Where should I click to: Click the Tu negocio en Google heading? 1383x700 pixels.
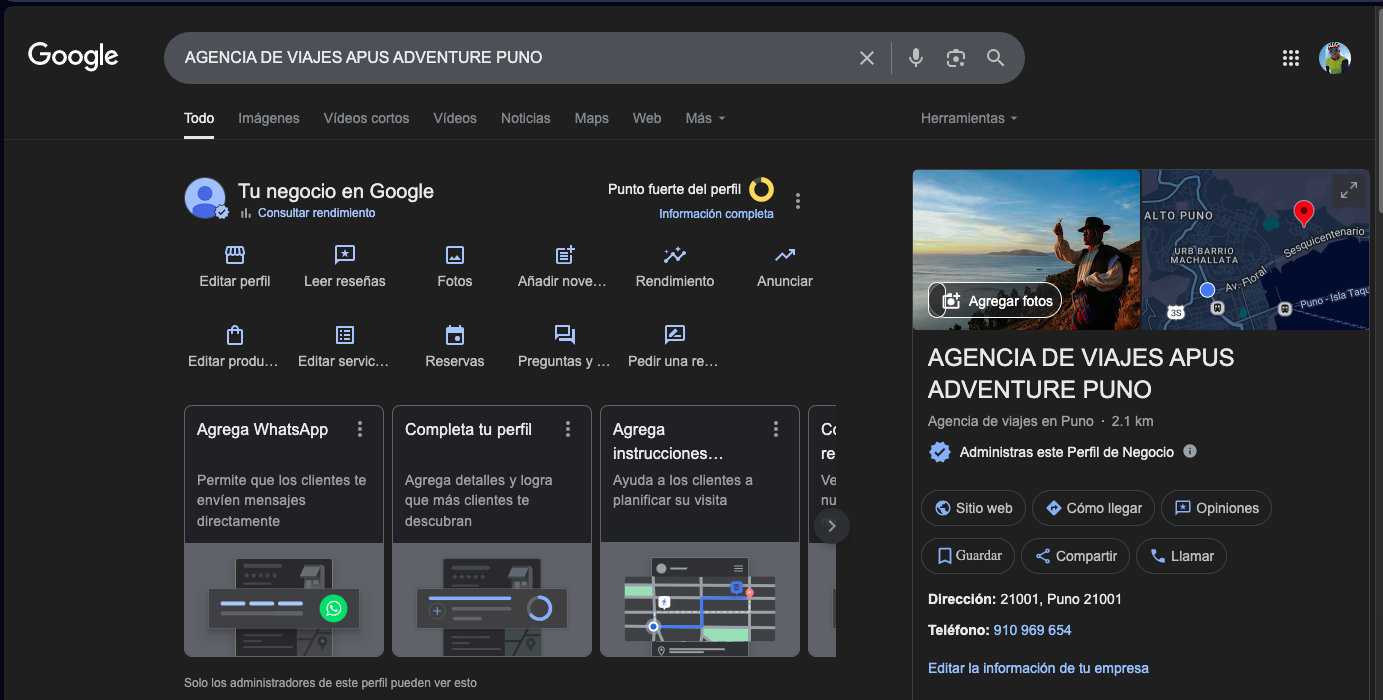click(336, 191)
